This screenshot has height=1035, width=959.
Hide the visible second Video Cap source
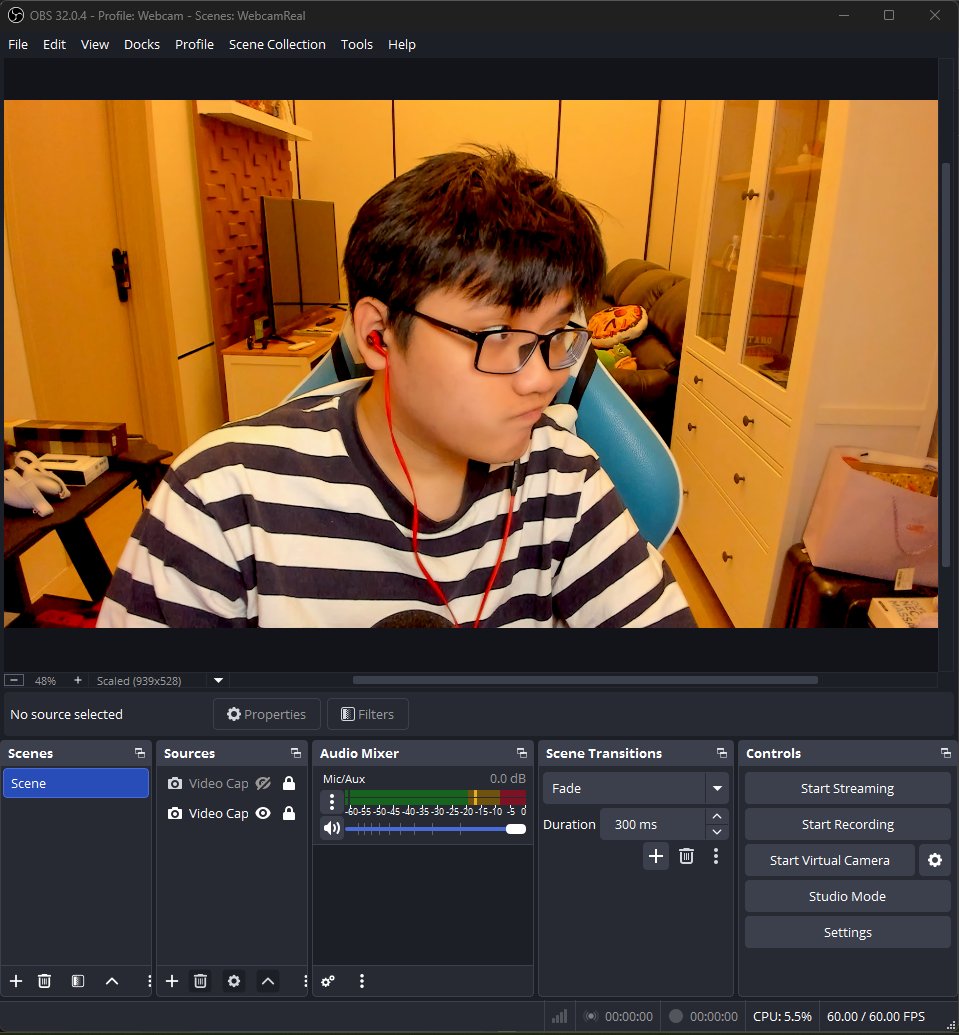coord(263,813)
